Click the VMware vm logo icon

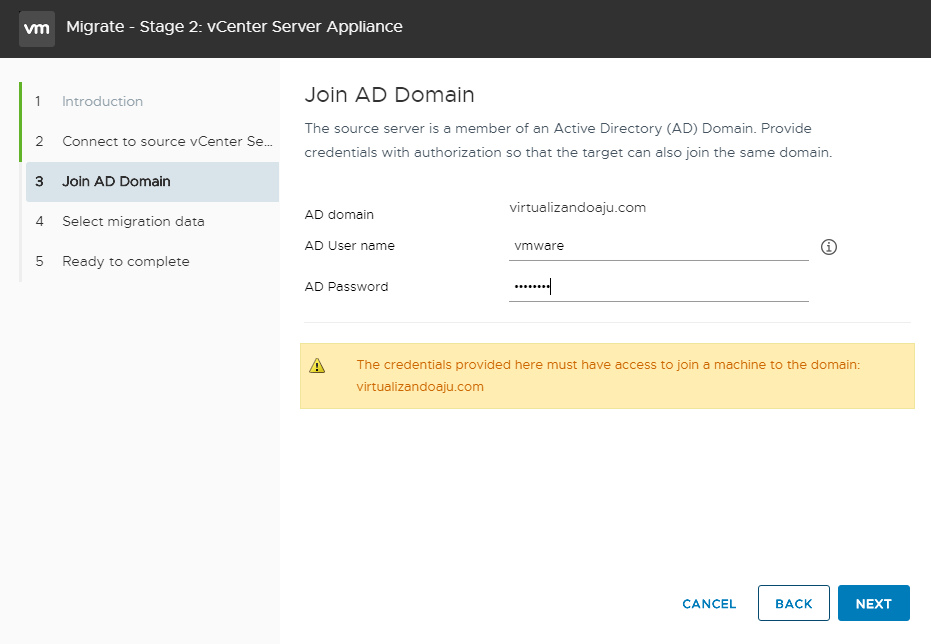pyautogui.click(x=37, y=28)
